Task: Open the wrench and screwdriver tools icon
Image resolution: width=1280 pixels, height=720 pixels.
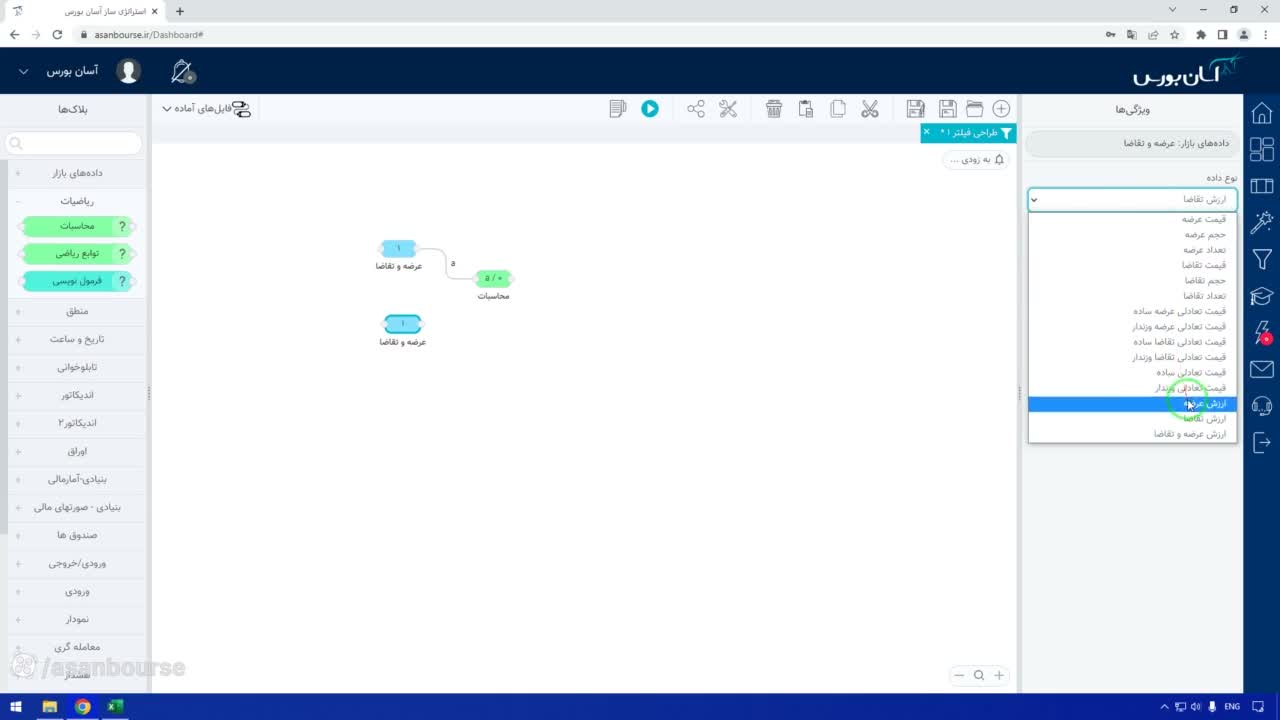Action: coord(728,109)
